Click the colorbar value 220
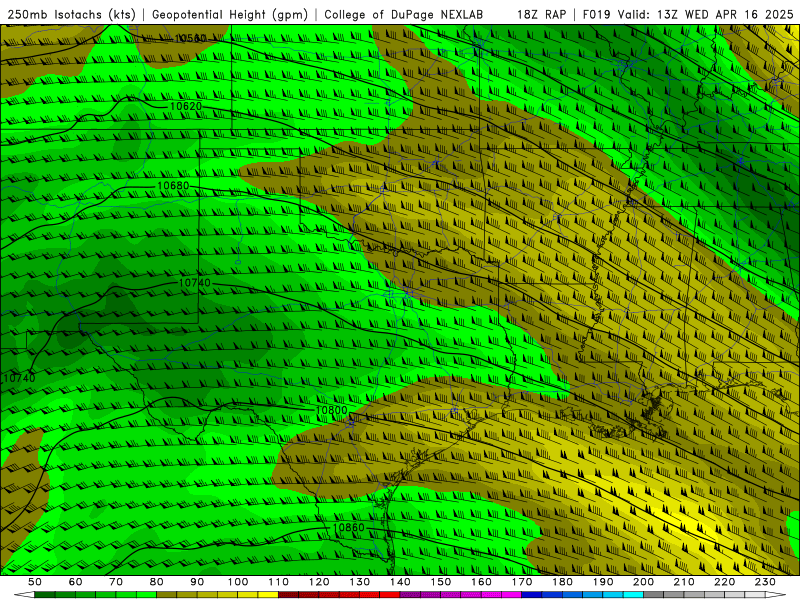Viewport: 800px width, 600px height. (724, 582)
